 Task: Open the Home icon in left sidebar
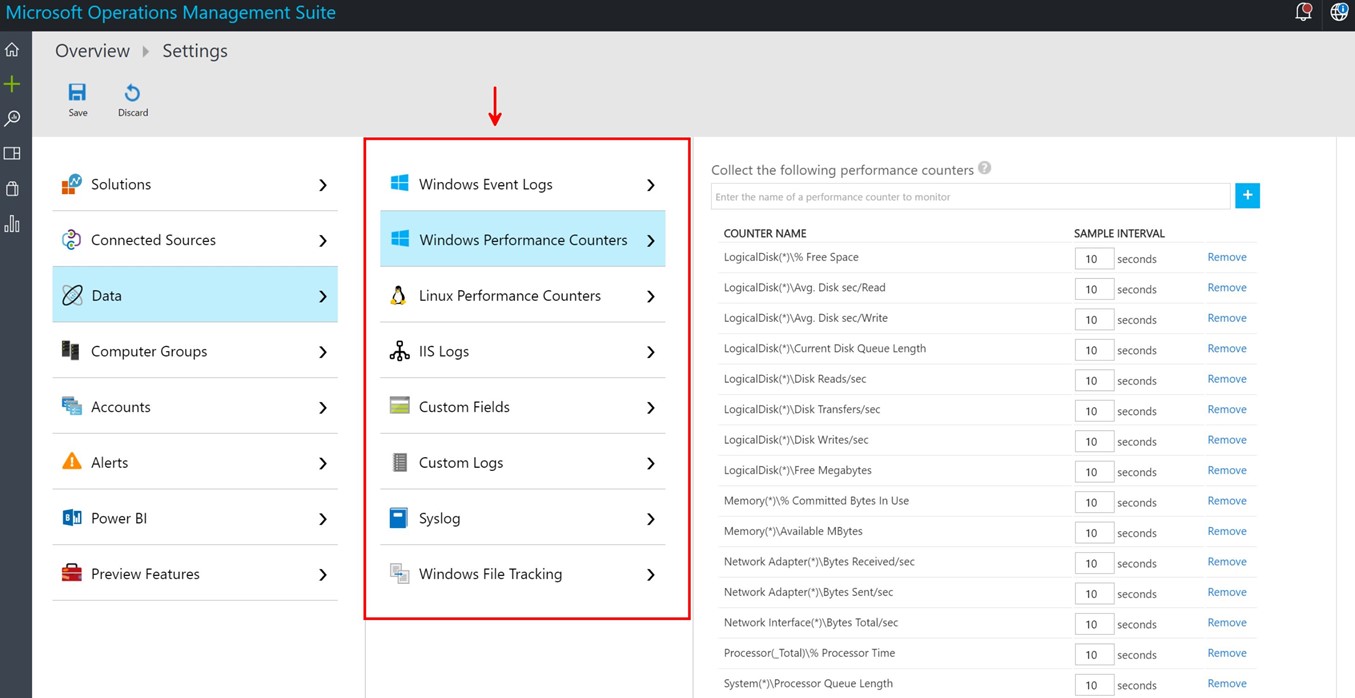pos(12,50)
